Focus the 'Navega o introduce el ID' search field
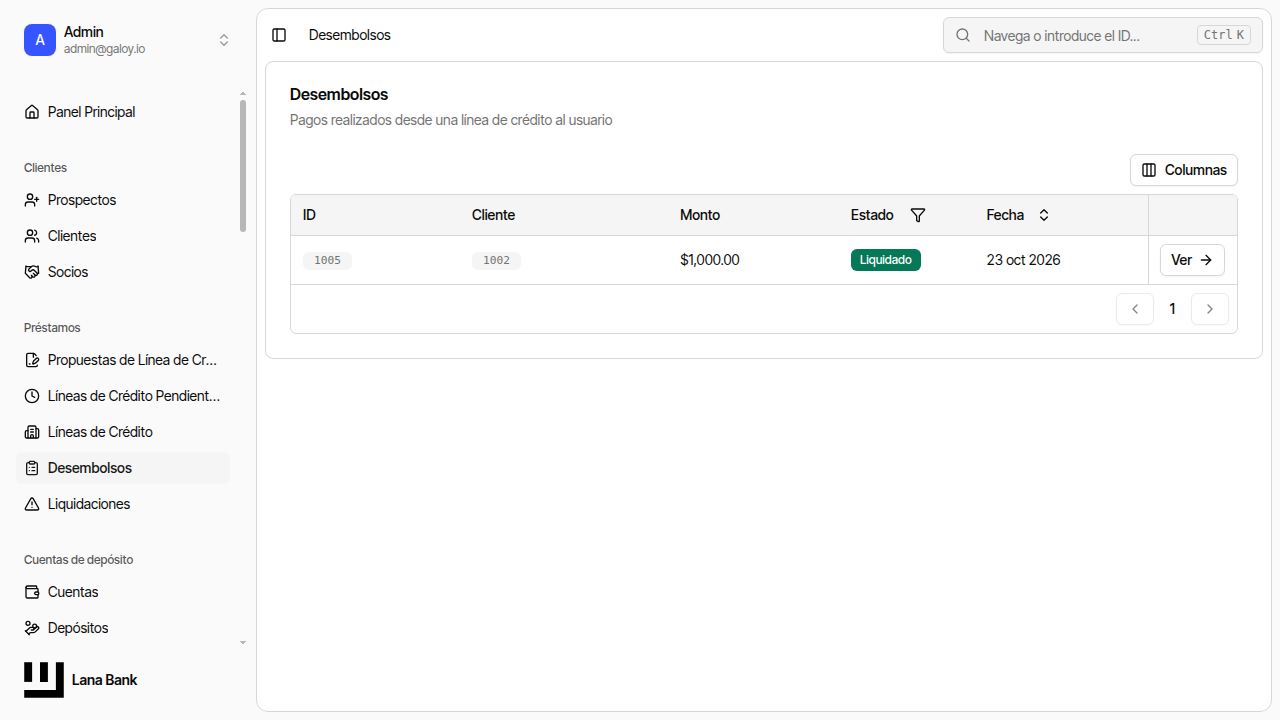The height and width of the screenshot is (720, 1280). click(1103, 35)
